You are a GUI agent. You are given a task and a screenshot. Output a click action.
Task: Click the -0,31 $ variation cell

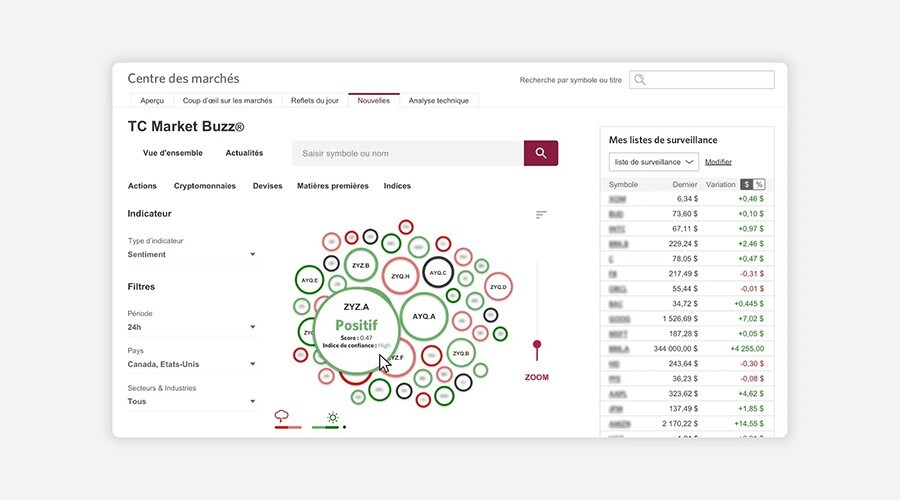pos(751,274)
